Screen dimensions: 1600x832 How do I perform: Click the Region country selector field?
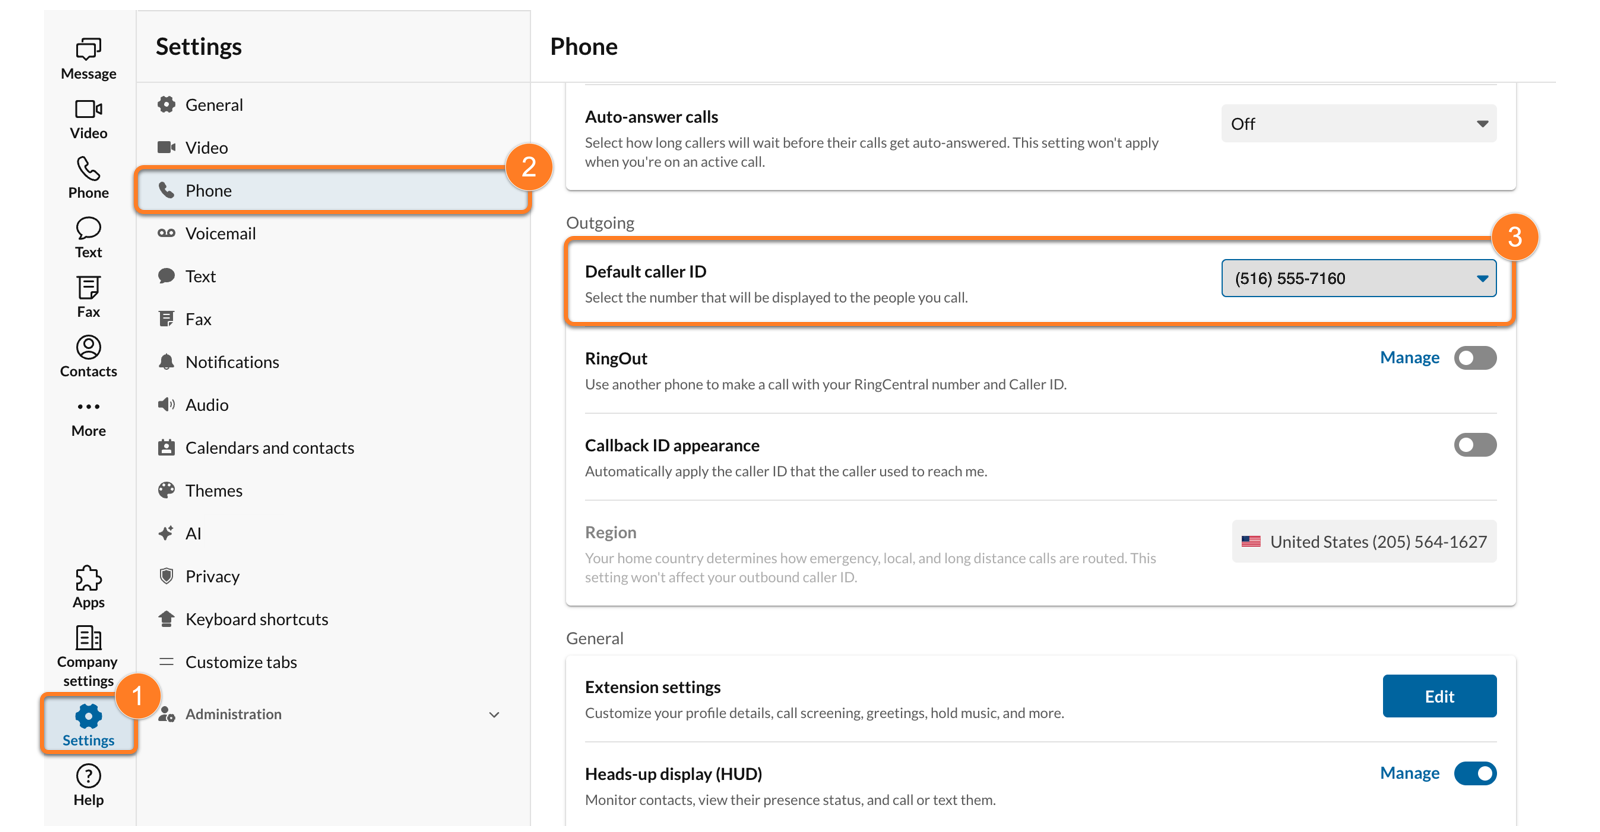coord(1364,542)
